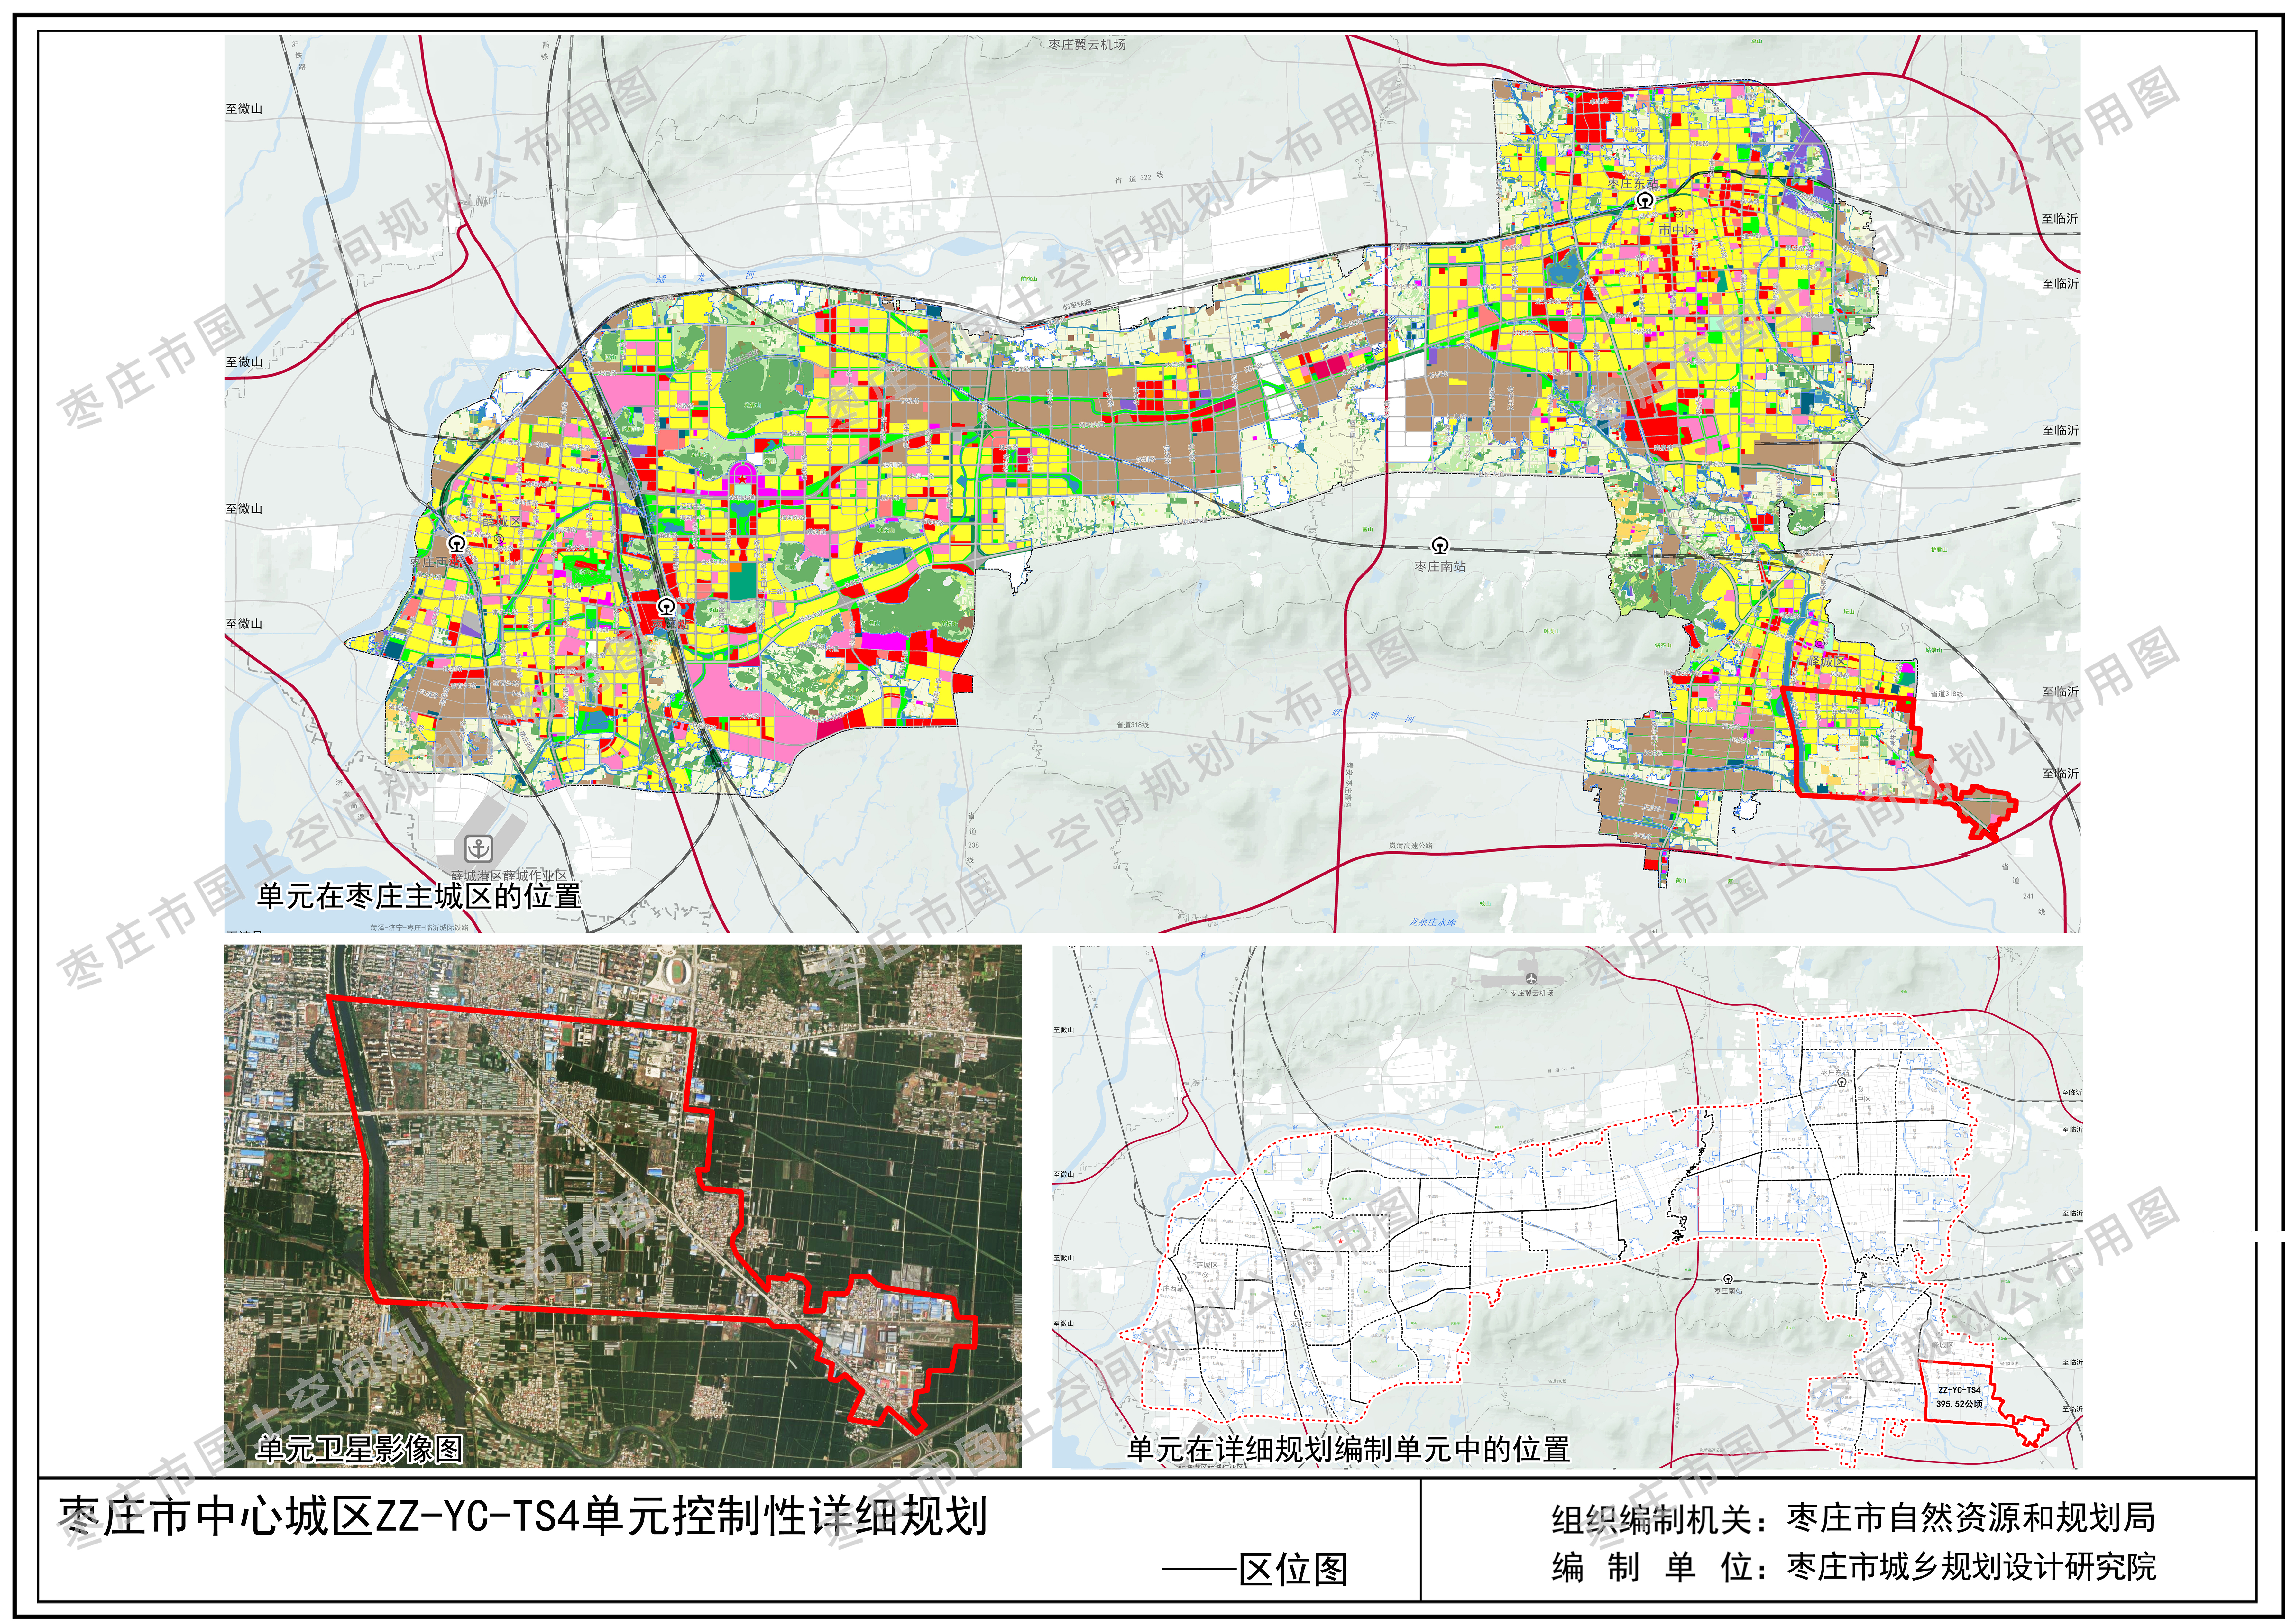The width and height of the screenshot is (2296, 1622).
Task: Click the 龙泉庄水库 label
Action: pyautogui.click(x=1433, y=922)
